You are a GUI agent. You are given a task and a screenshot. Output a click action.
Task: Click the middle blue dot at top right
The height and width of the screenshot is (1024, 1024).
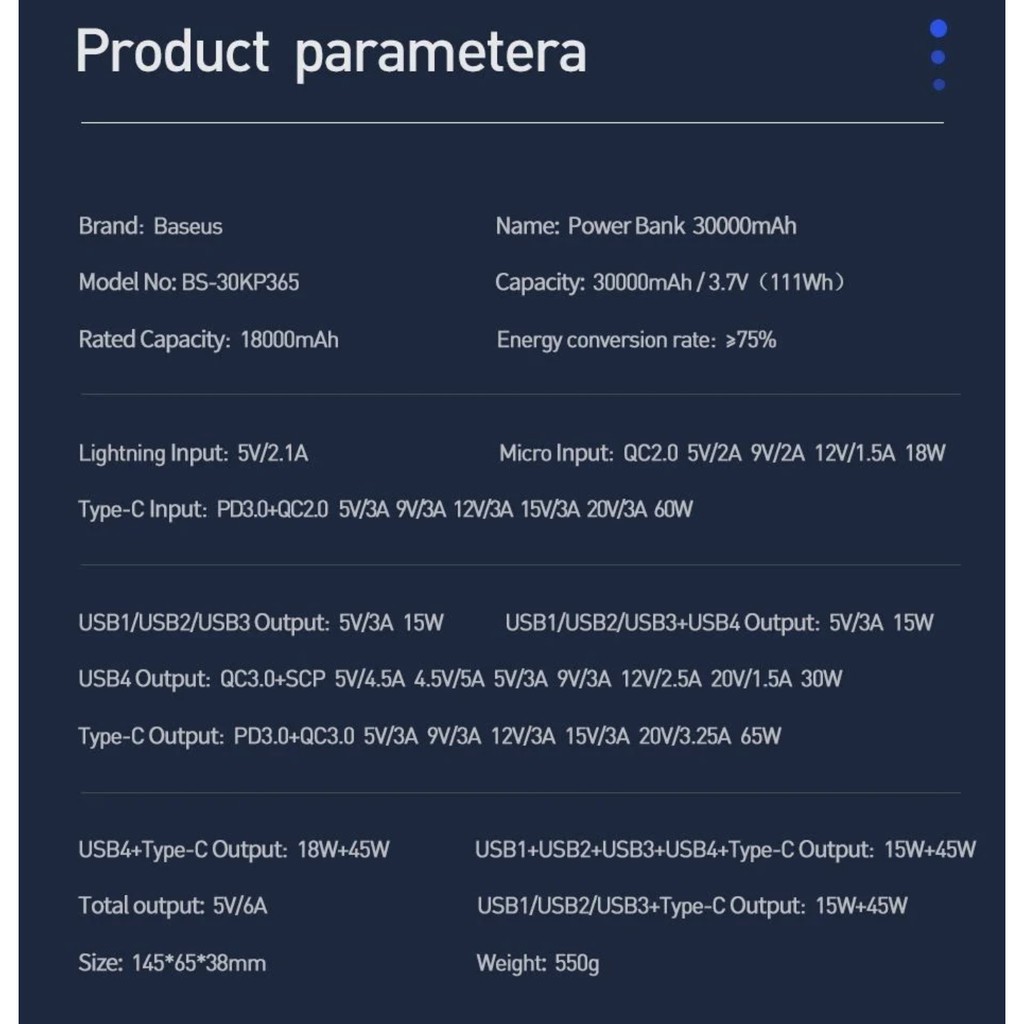tap(938, 58)
